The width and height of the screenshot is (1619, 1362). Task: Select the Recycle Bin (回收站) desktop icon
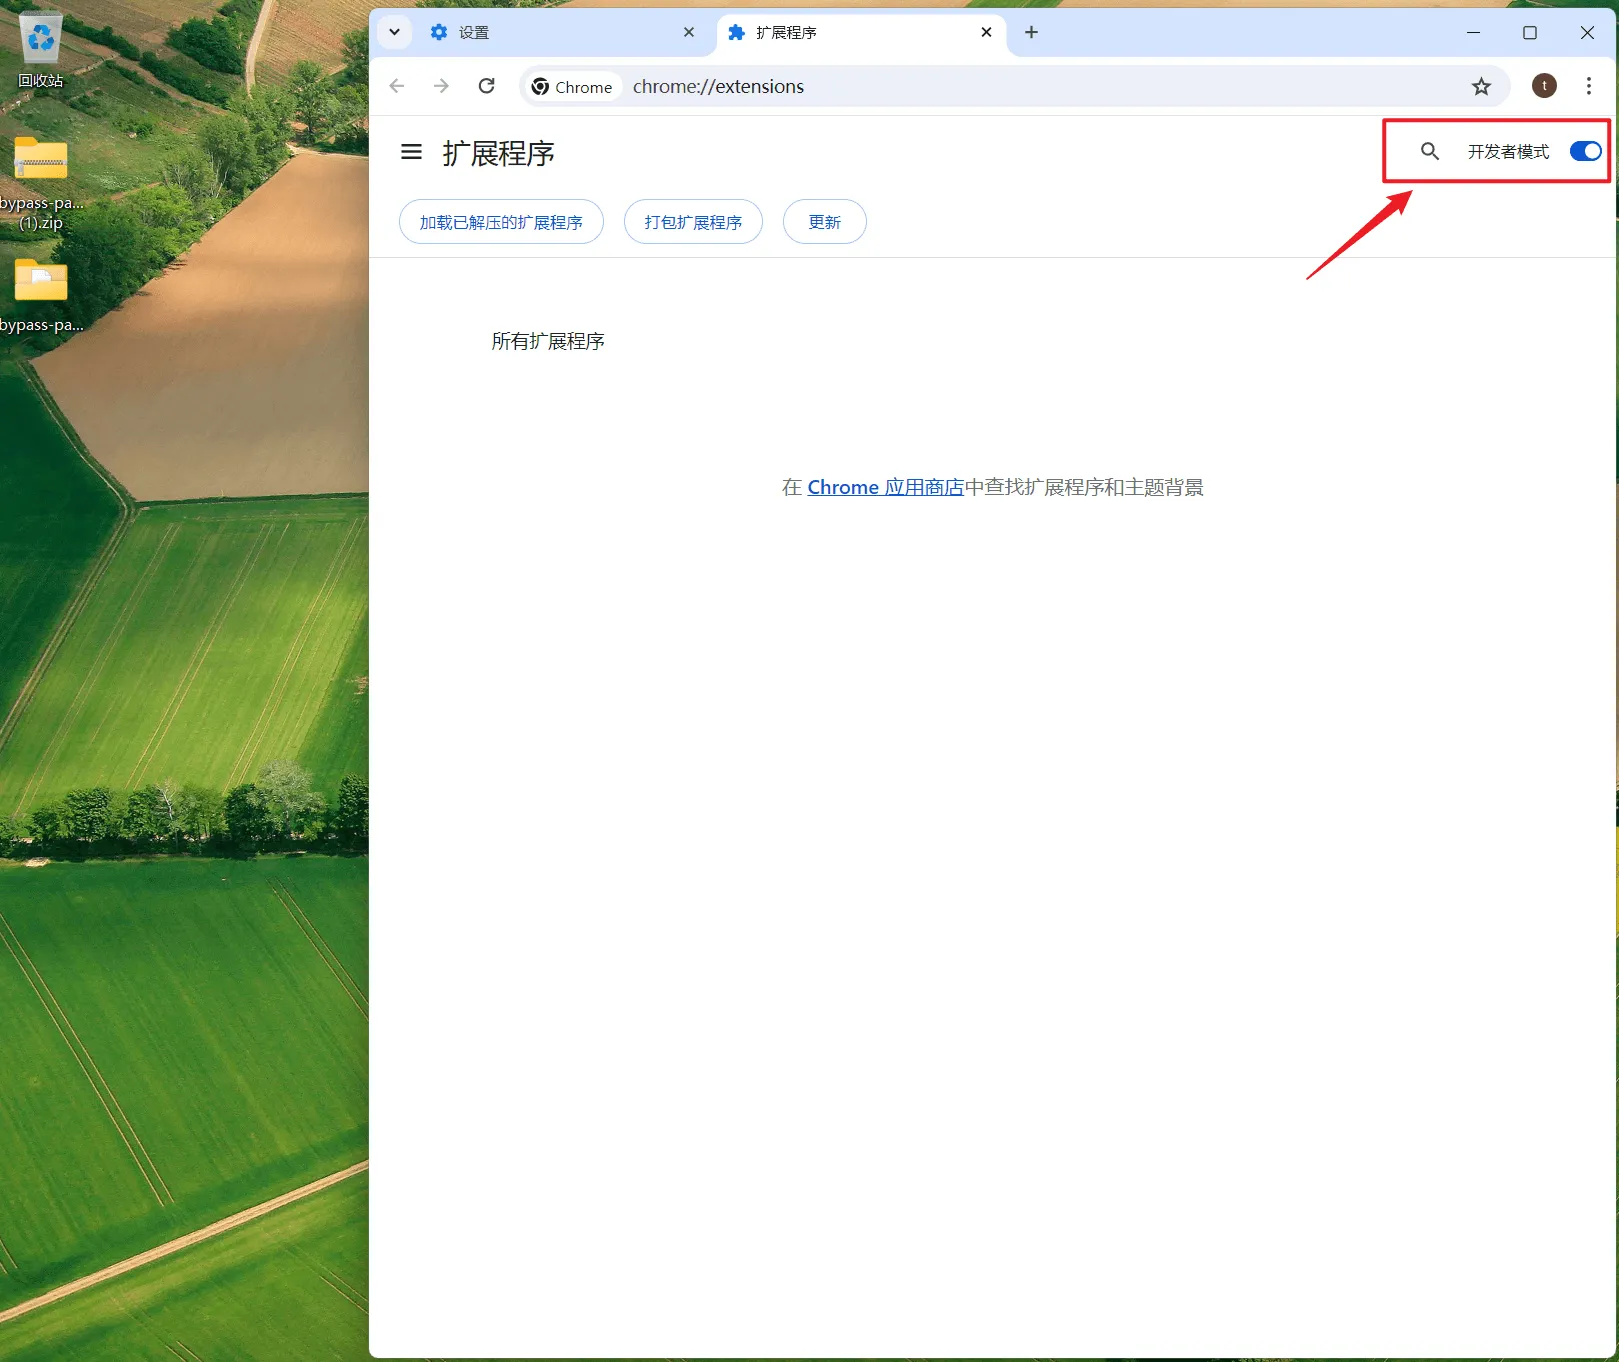[40, 50]
